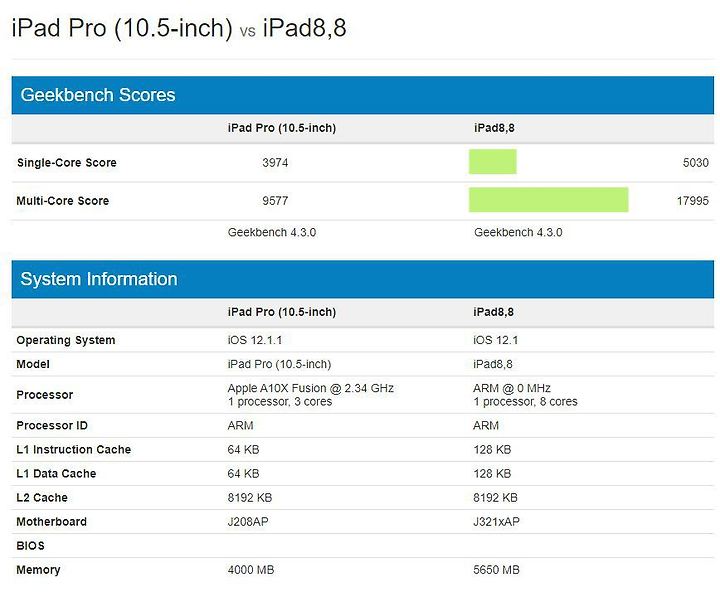Click the L1 Instruction Cache '64 KB' value

coord(243,450)
